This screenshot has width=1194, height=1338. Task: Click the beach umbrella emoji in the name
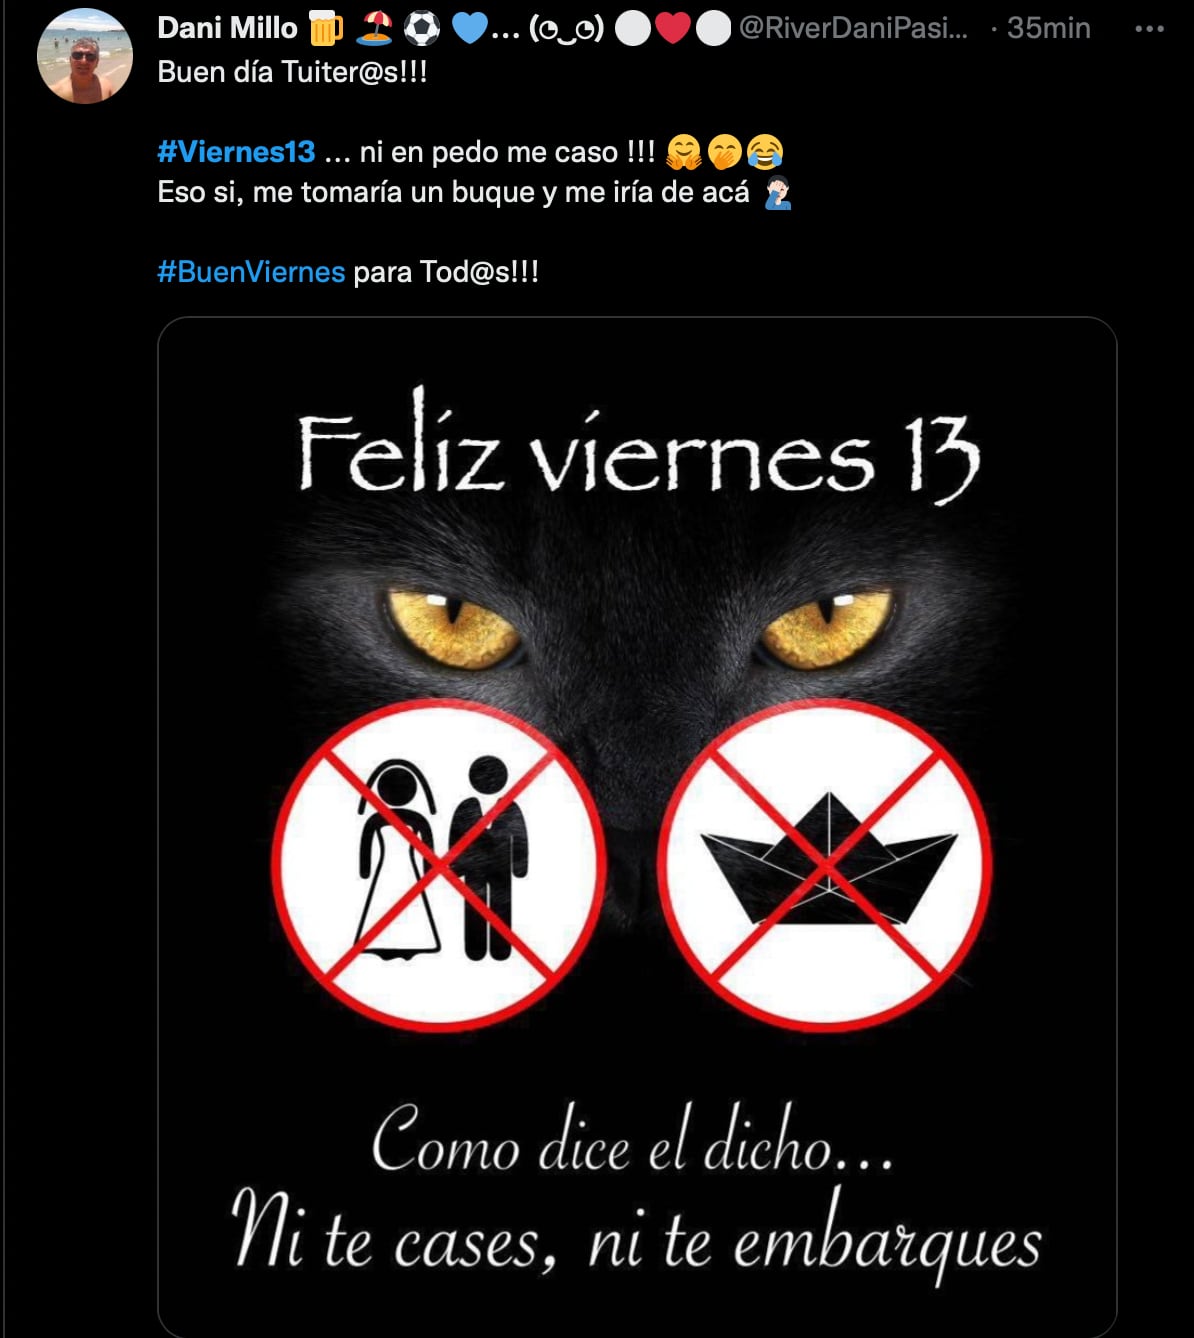tap(374, 28)
